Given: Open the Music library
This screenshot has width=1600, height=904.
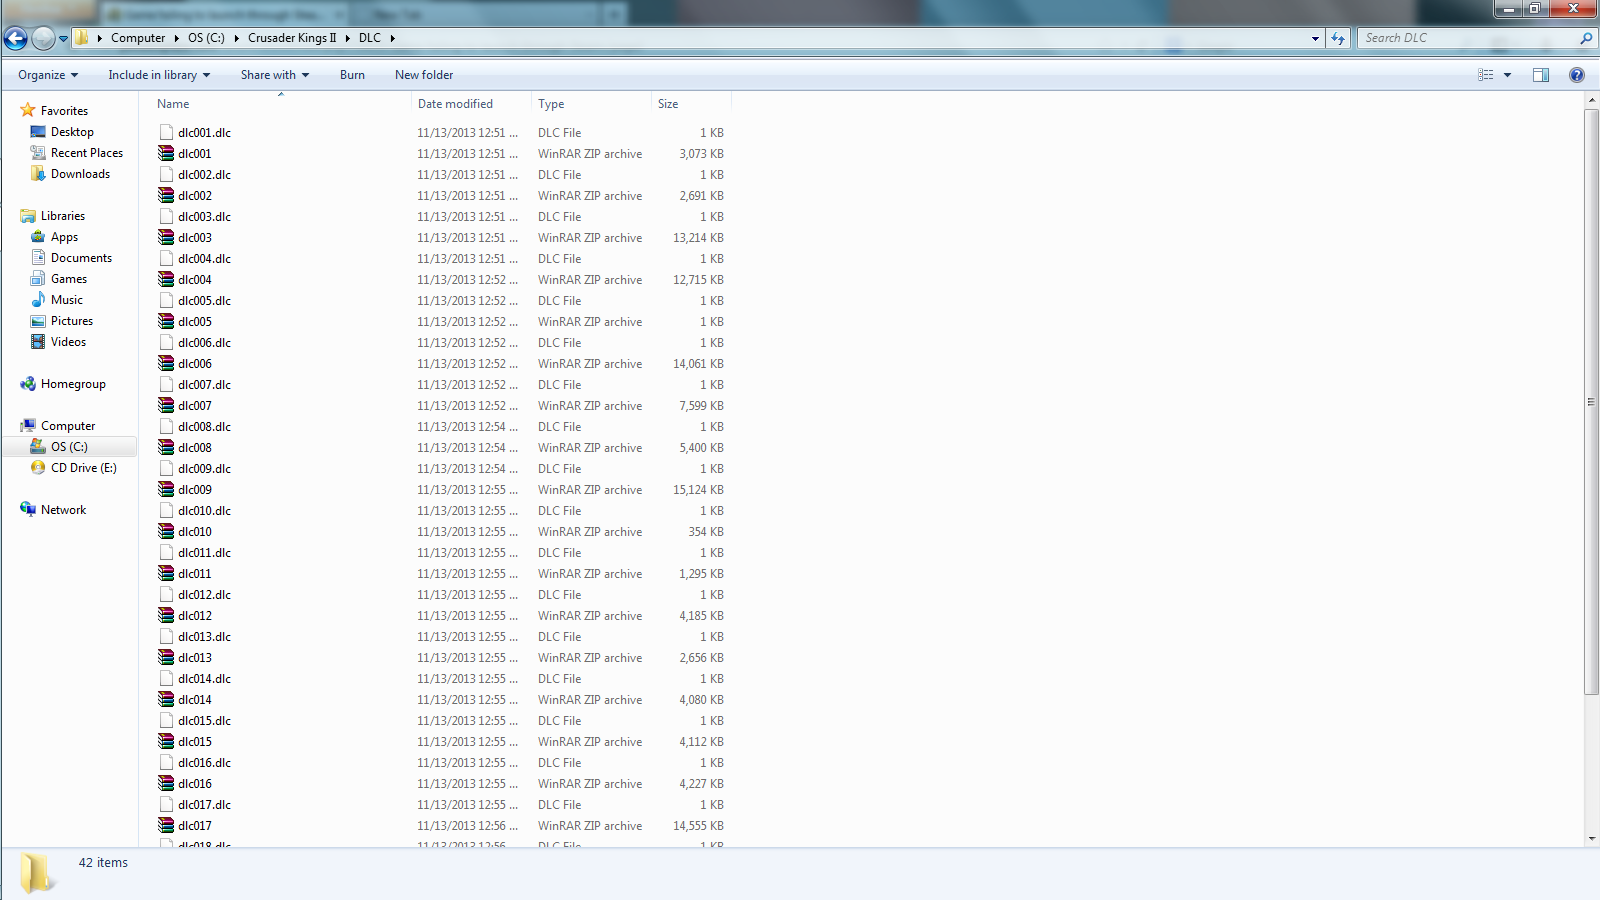Looking at the screenshot, I should [66, 300].
